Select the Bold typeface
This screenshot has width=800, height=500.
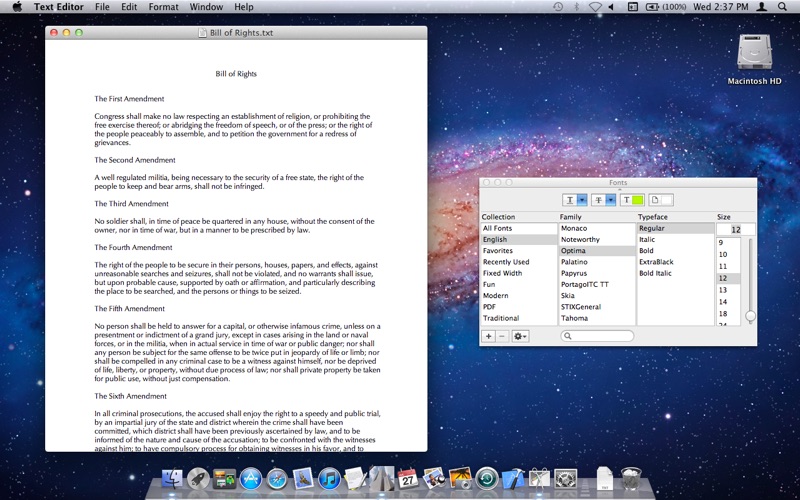(x=676, y=251)
